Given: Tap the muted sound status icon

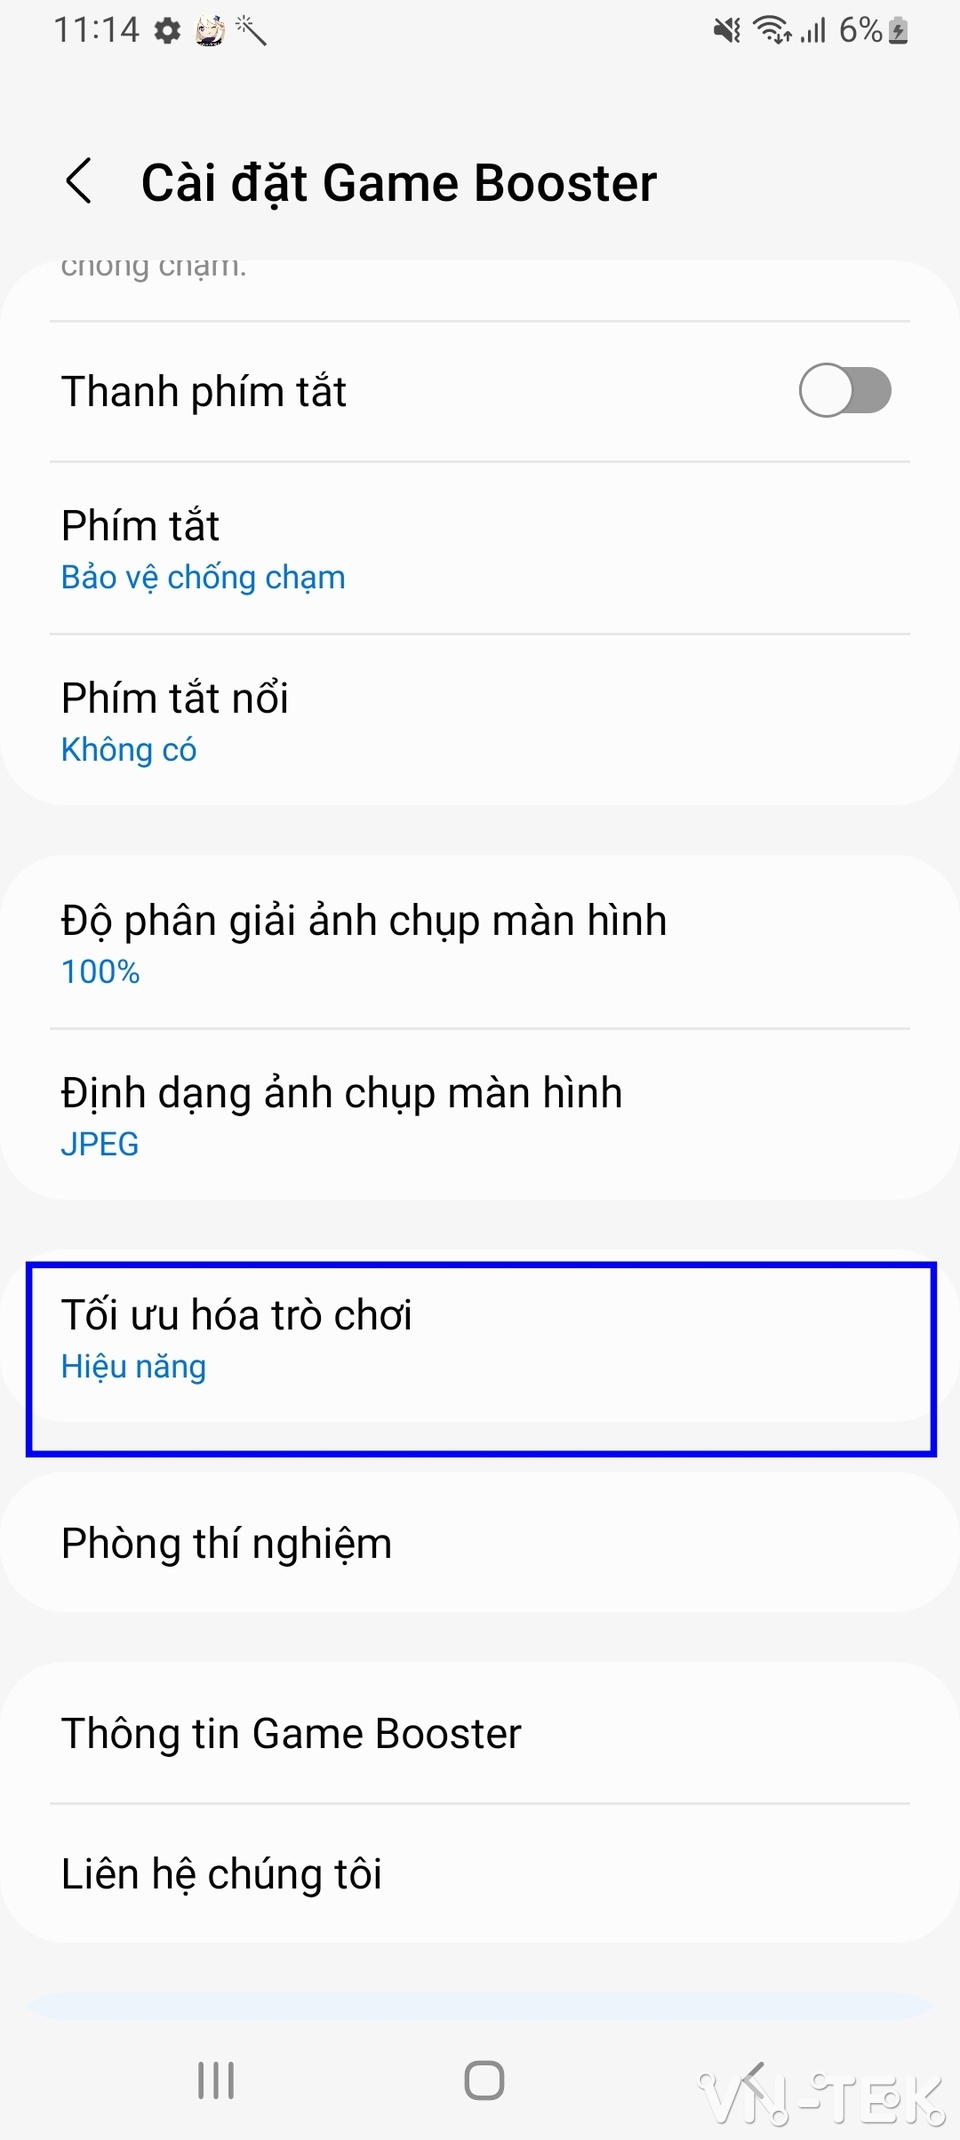Looking at the screenshot, I should pyautogui.click(x=727, y=31).
